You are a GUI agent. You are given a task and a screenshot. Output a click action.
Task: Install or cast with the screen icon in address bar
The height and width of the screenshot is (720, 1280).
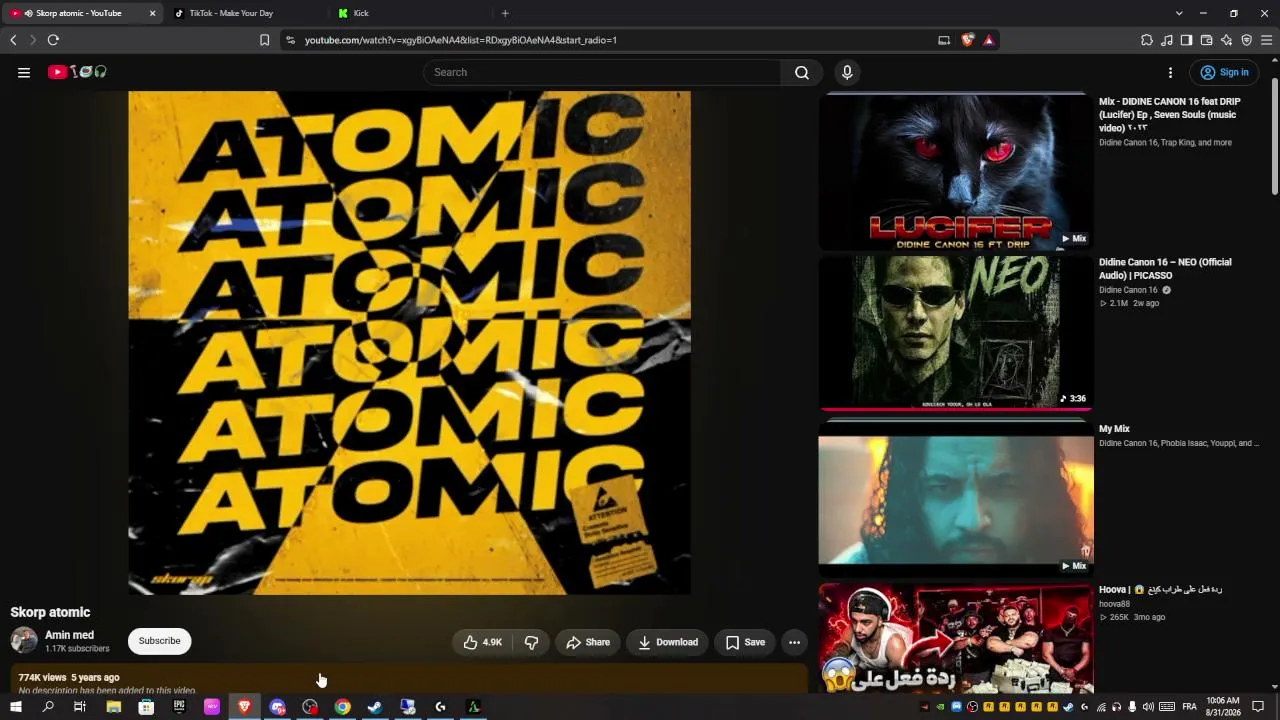(944, 40)
